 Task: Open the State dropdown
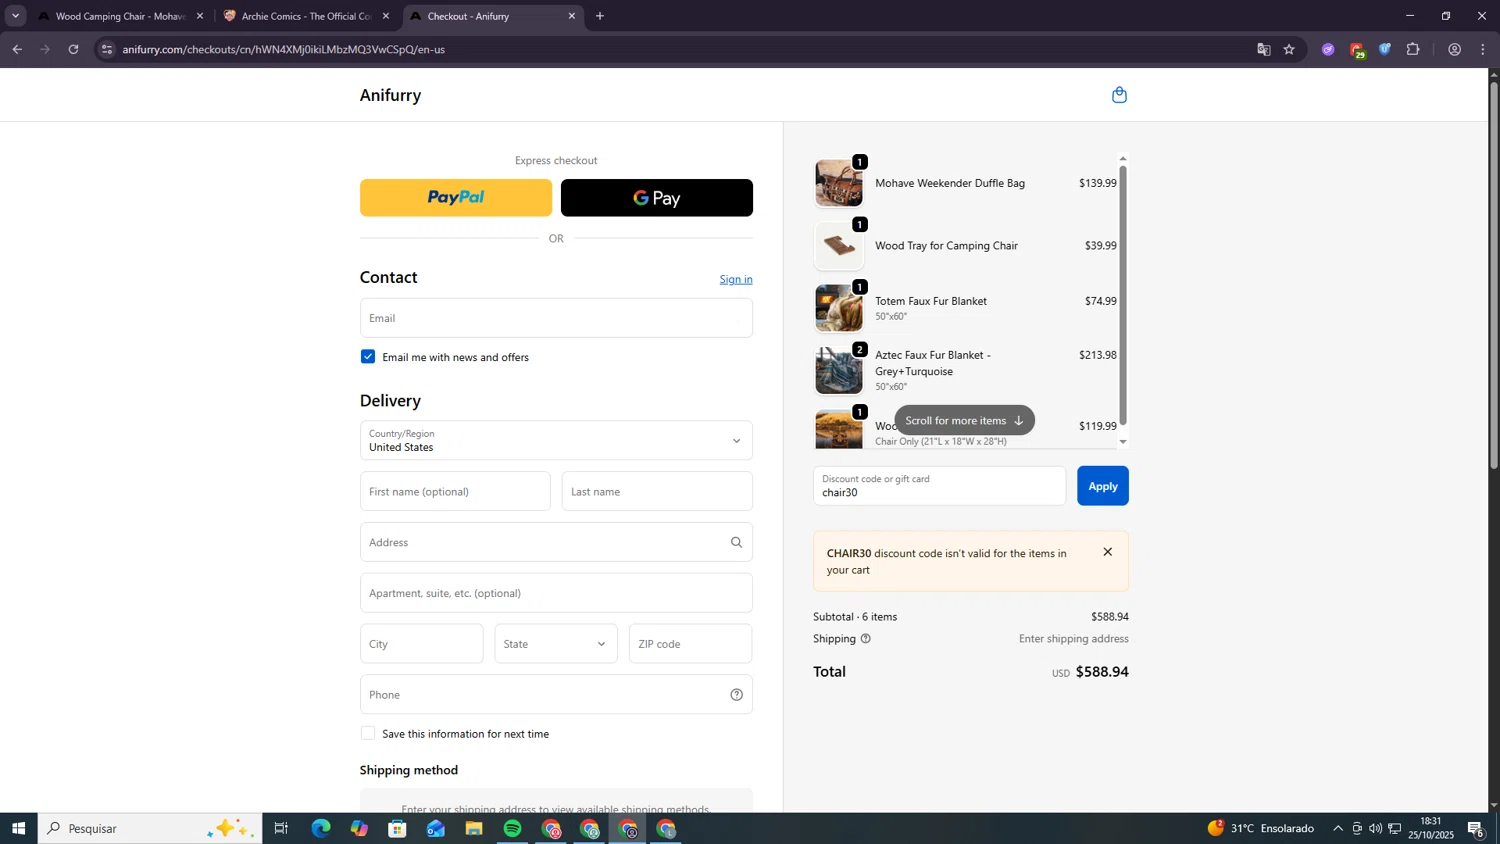[556, 644]
